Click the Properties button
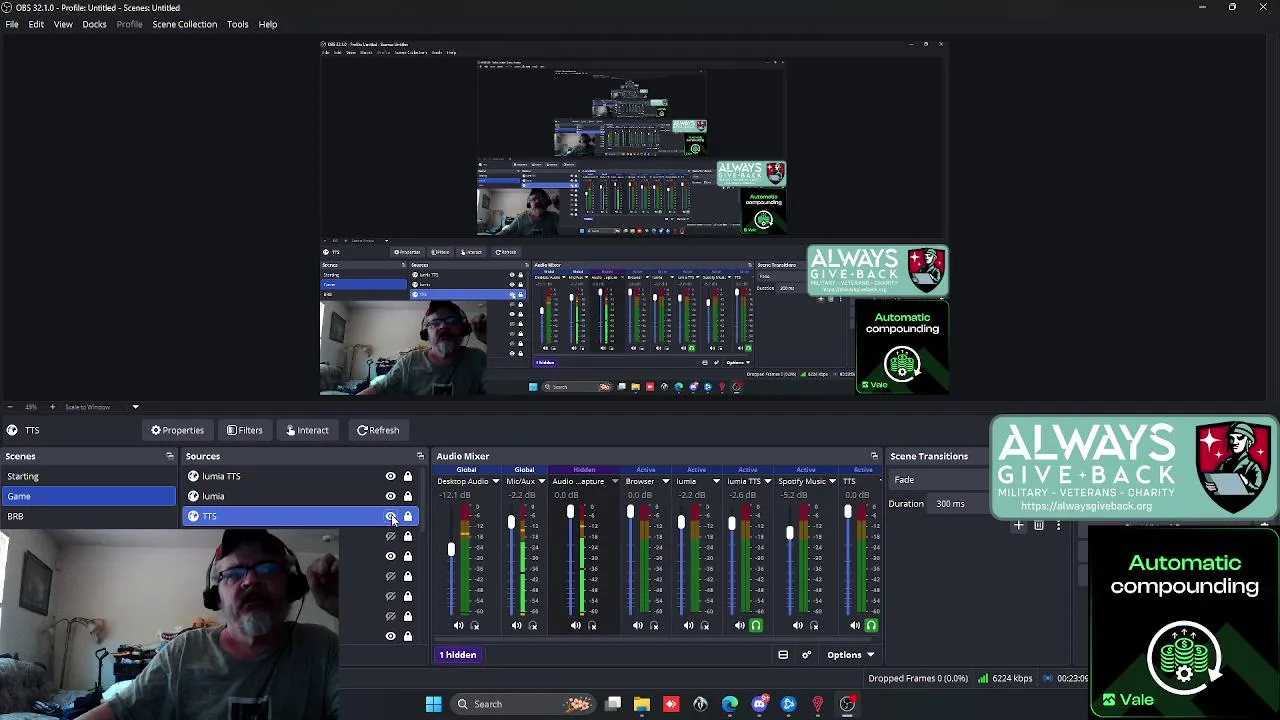This screenshot has width=1280, height=720. [x=178, y=430]
